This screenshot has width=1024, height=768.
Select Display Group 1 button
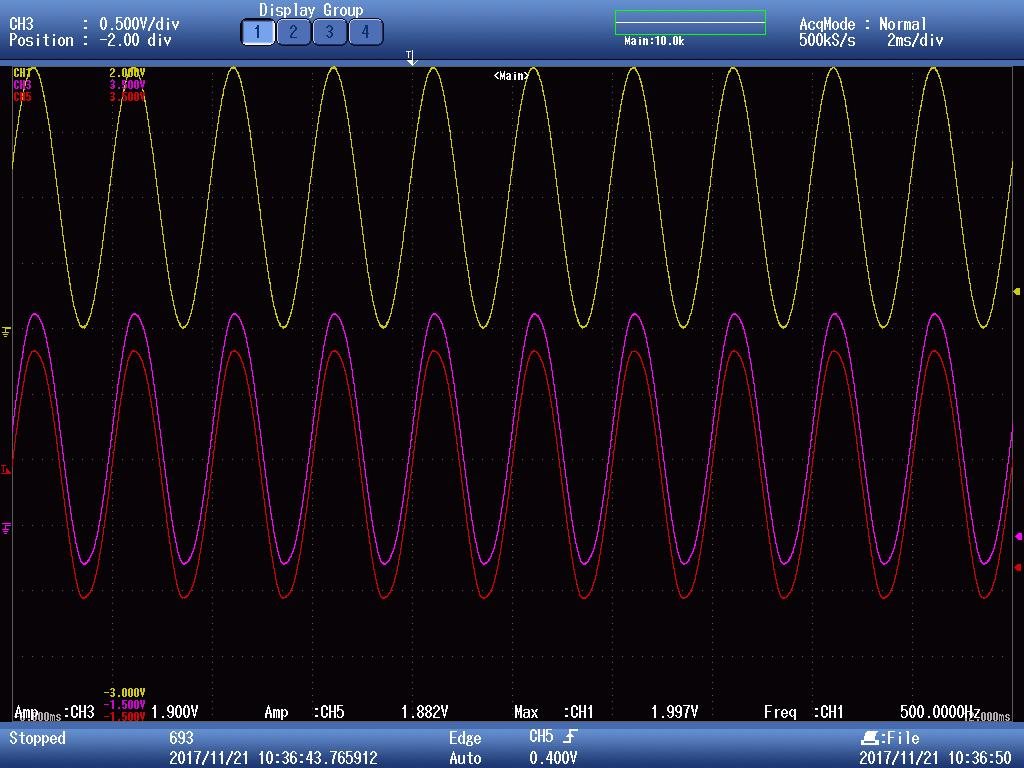click(x=257, y=32)
